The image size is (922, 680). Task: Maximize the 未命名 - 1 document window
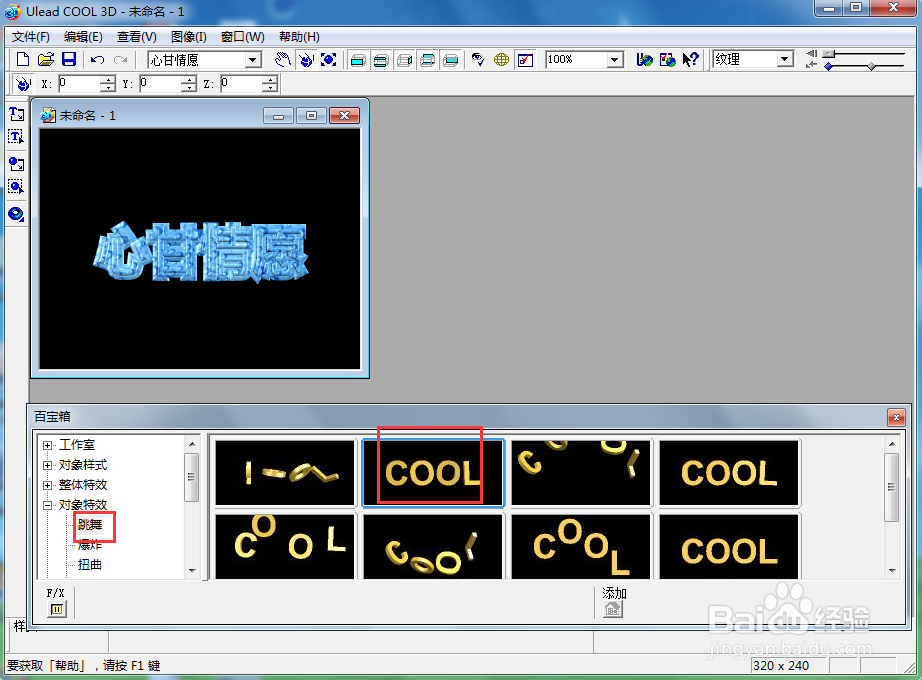(311, 116)
